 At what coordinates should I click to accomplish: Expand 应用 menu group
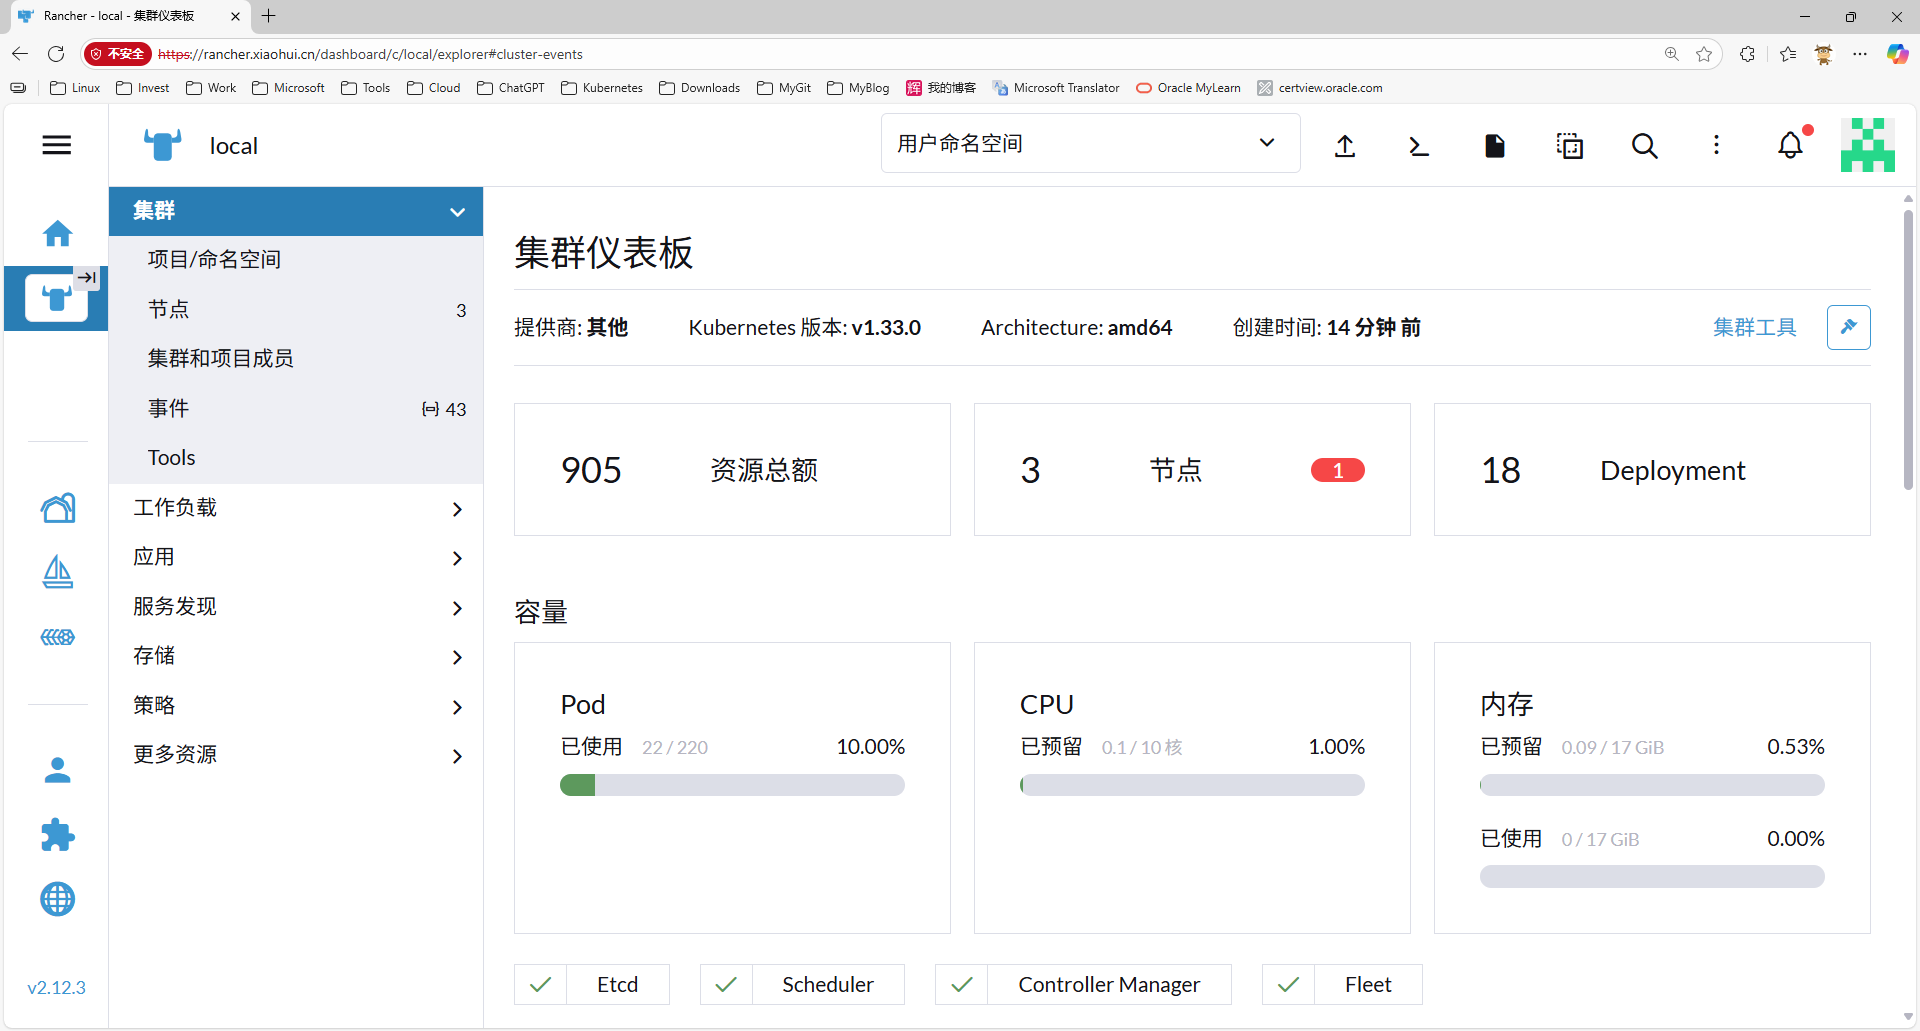click(296, 557)
